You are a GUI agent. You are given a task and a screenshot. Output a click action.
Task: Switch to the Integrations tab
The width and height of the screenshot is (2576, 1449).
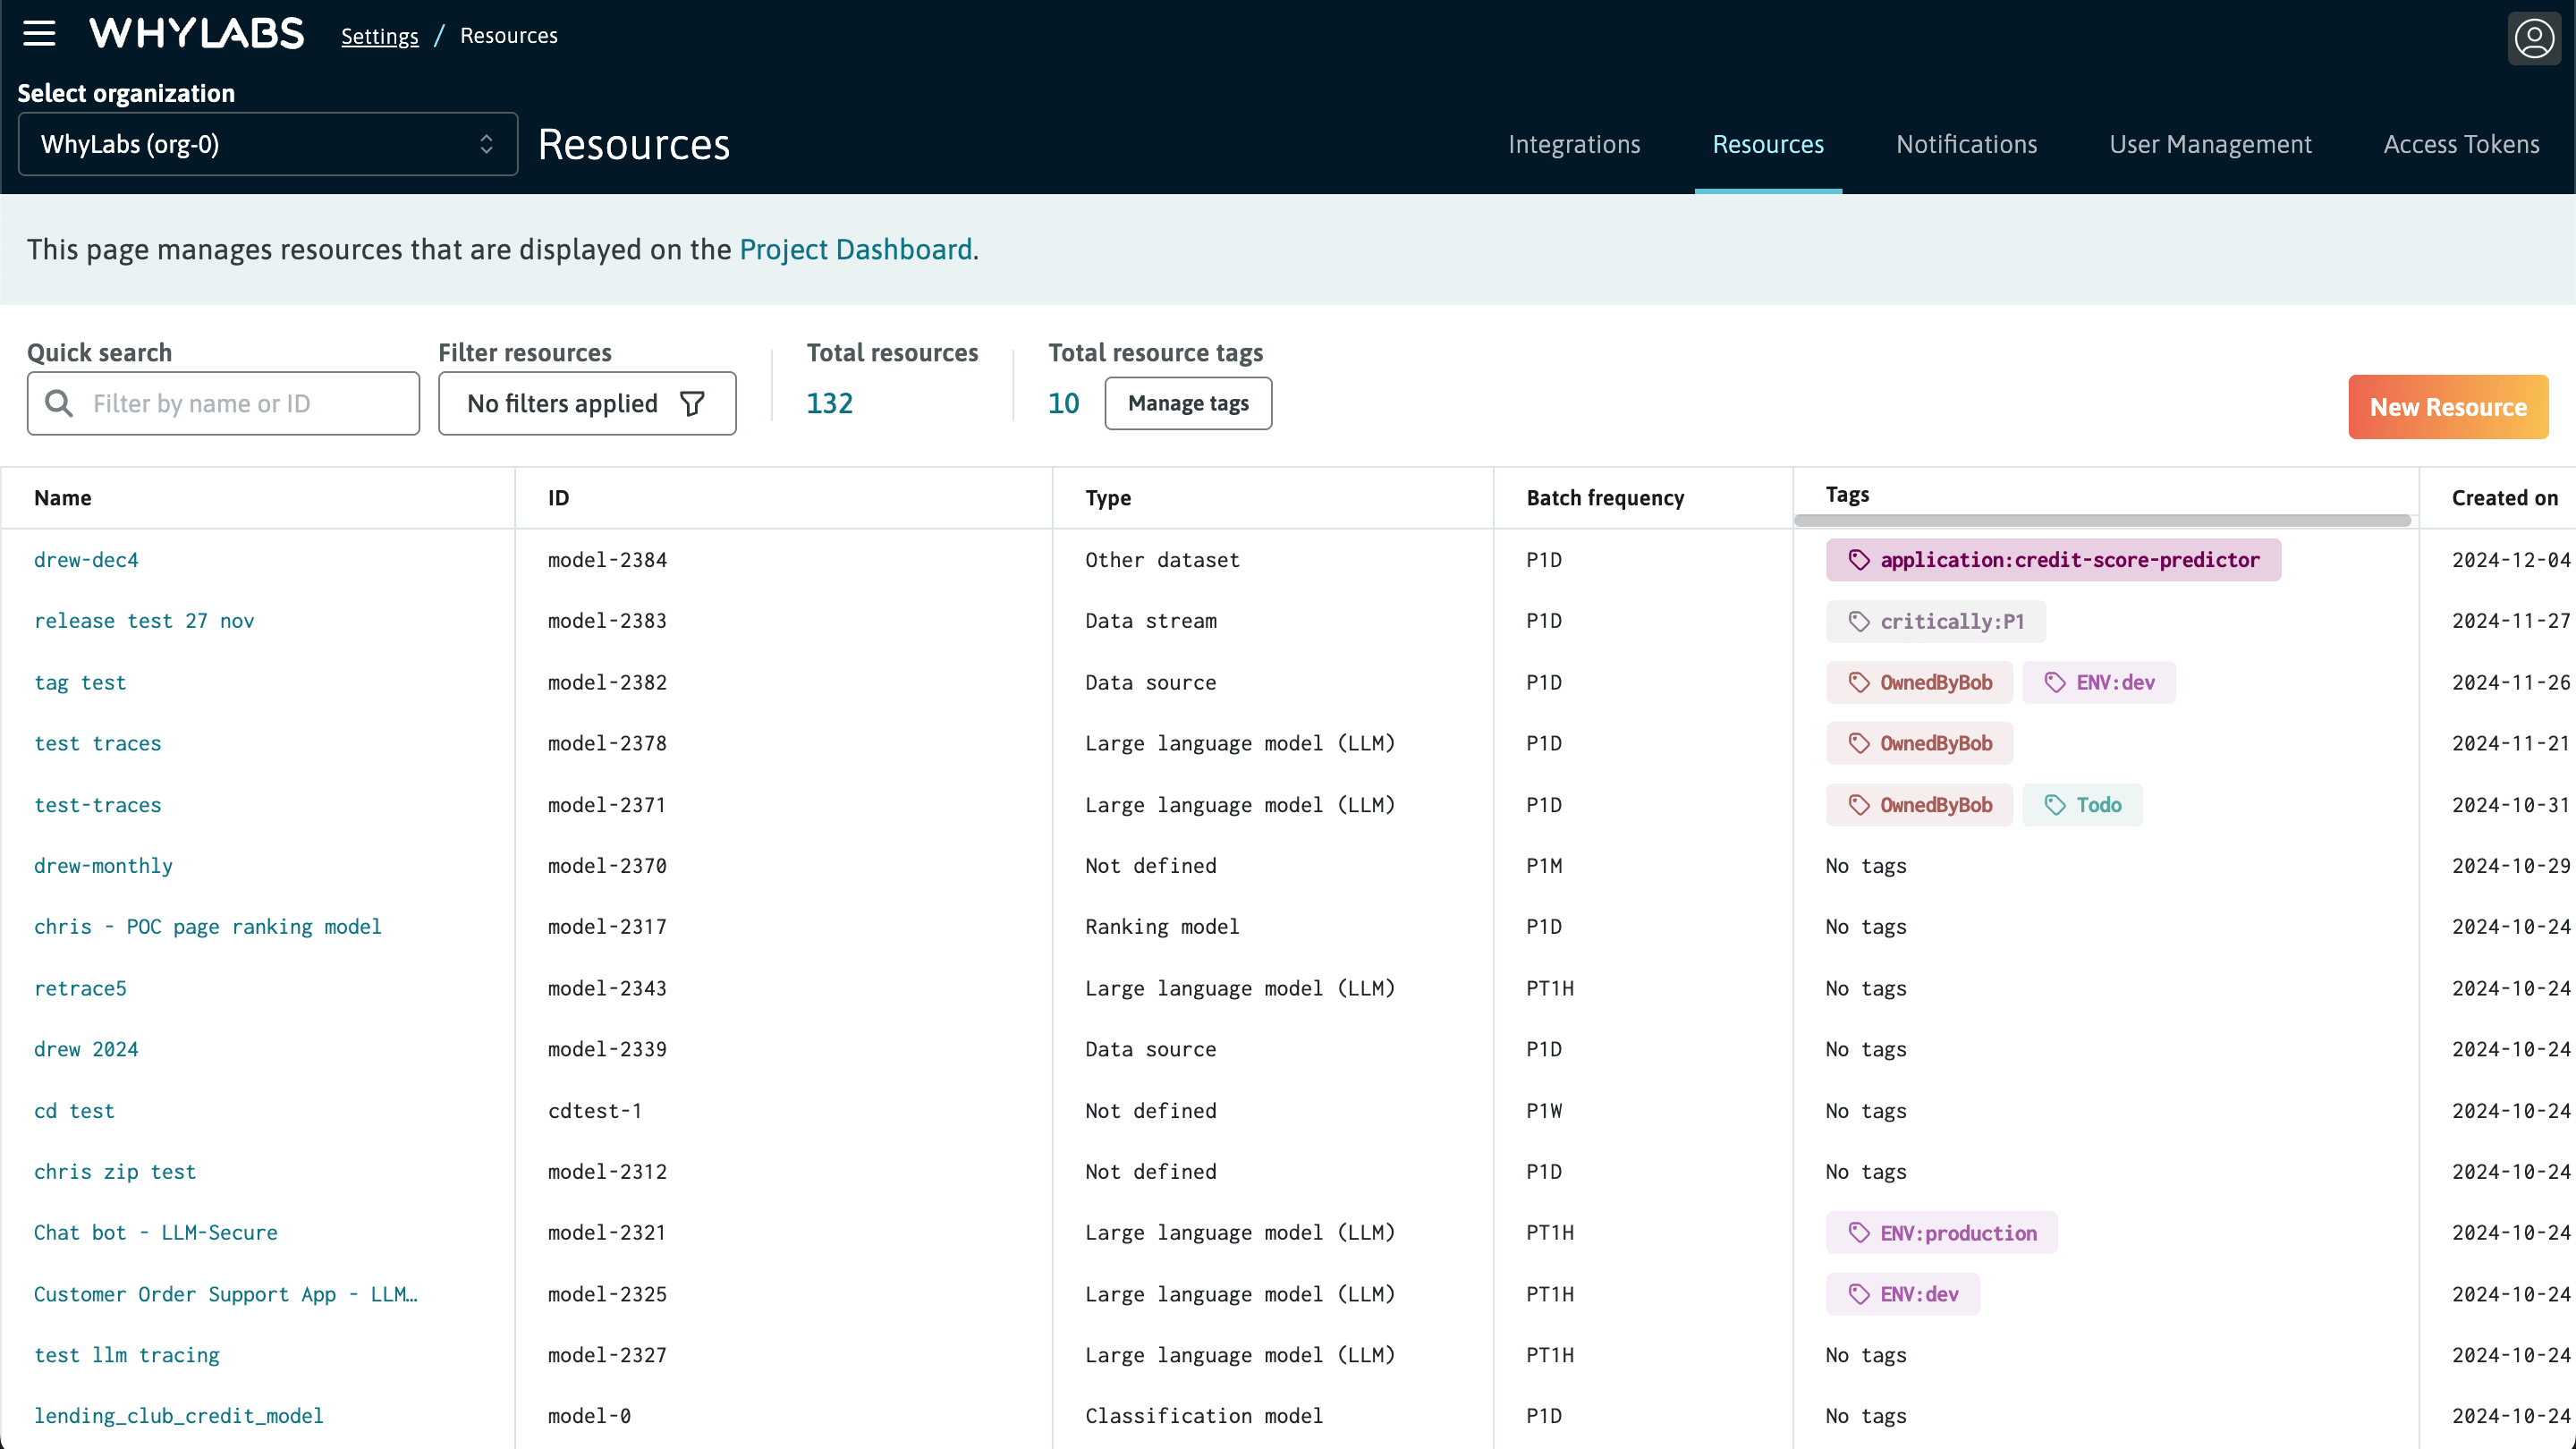[x=1573, y=144]
